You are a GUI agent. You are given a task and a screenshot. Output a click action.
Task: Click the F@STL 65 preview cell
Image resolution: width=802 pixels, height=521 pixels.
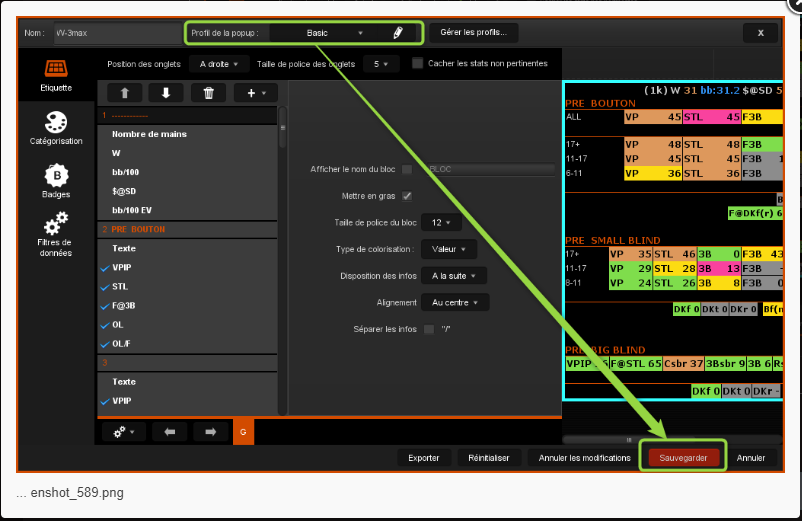[636, 364]
